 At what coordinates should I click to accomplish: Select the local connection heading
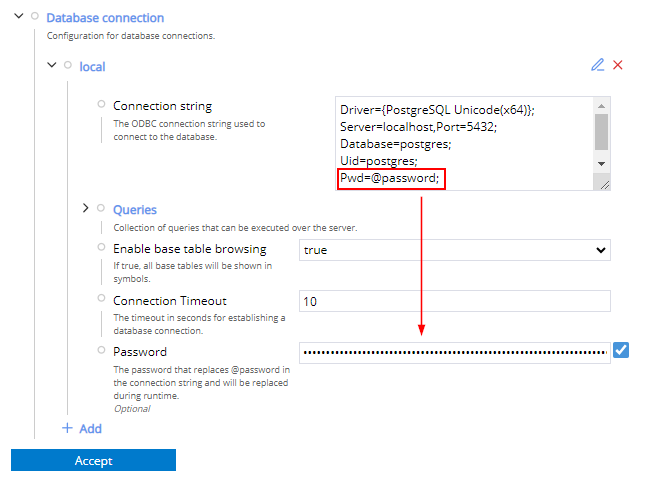pos(92,67)
